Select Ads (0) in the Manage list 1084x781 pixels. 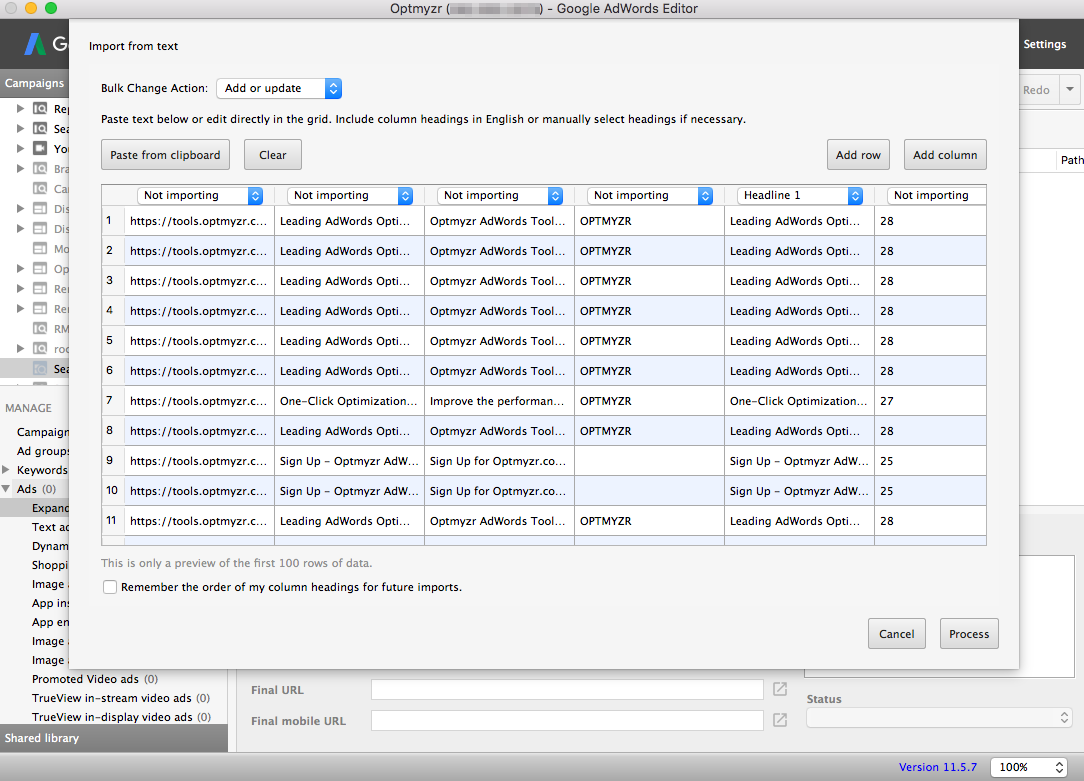pyautogui.click(x=37, y=489)
